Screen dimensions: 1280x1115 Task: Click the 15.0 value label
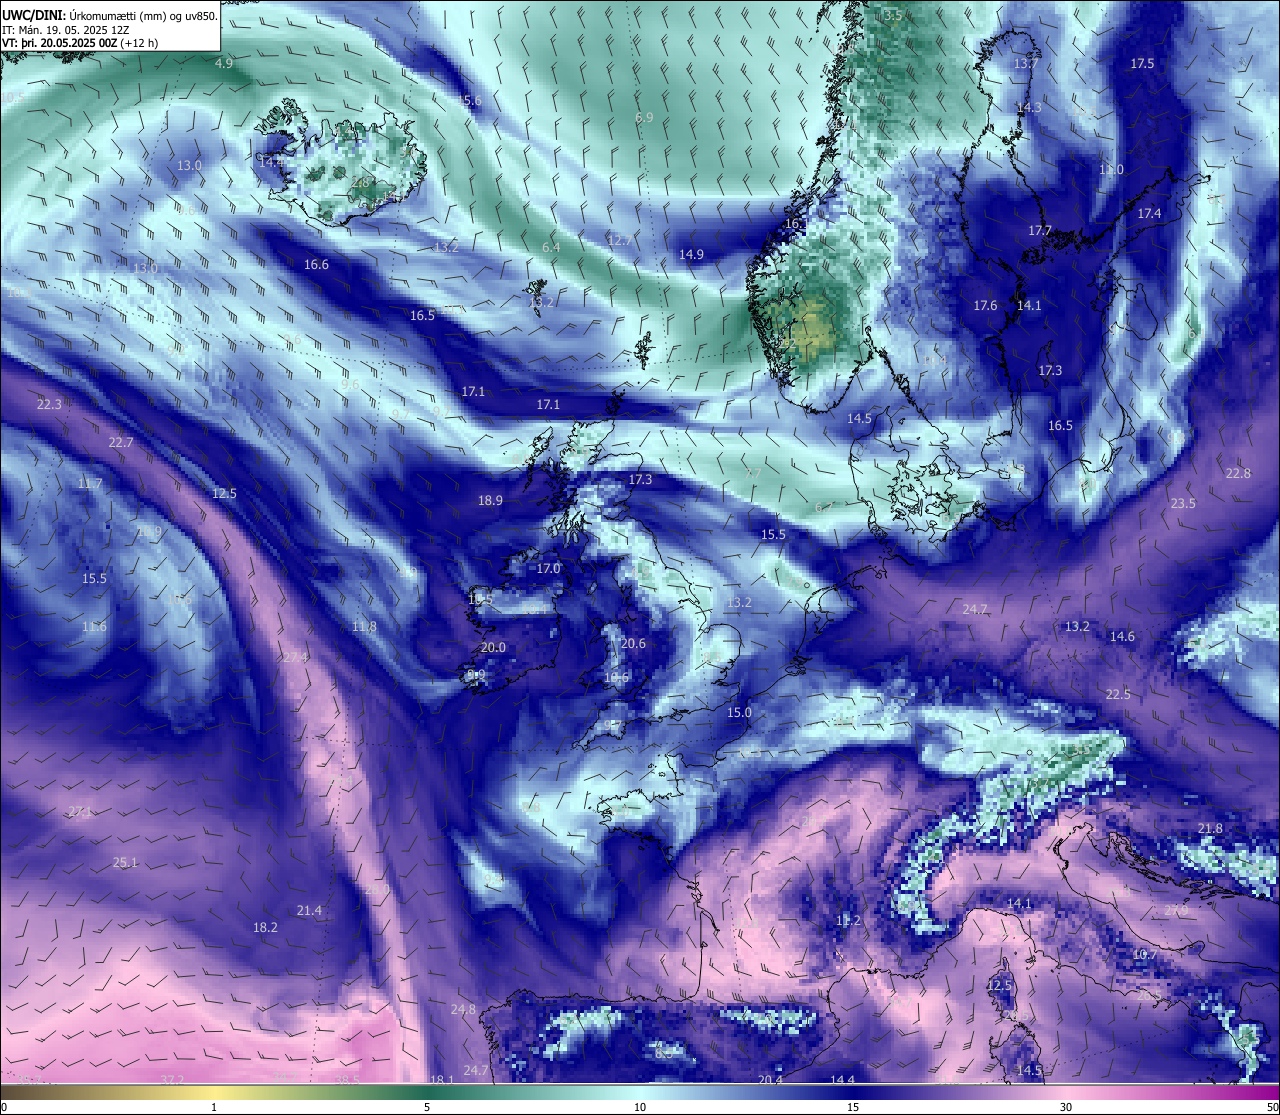click(739, 712)
